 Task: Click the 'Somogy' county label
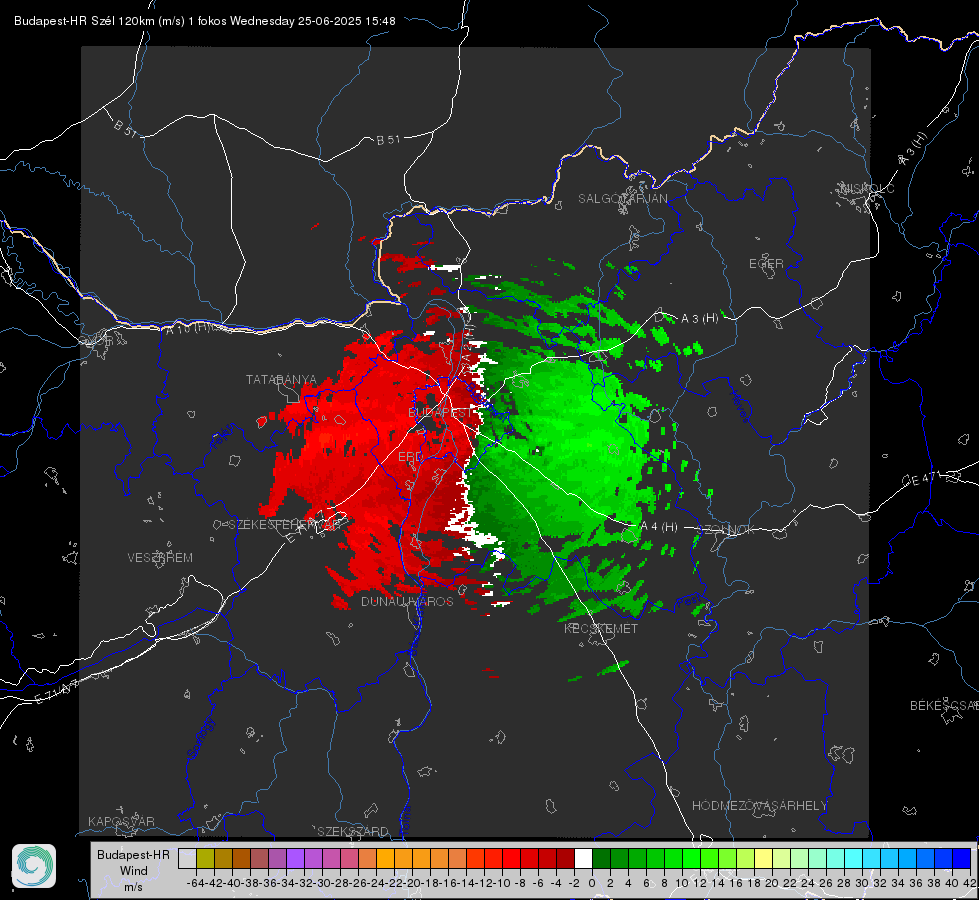[x=200, y=738]
